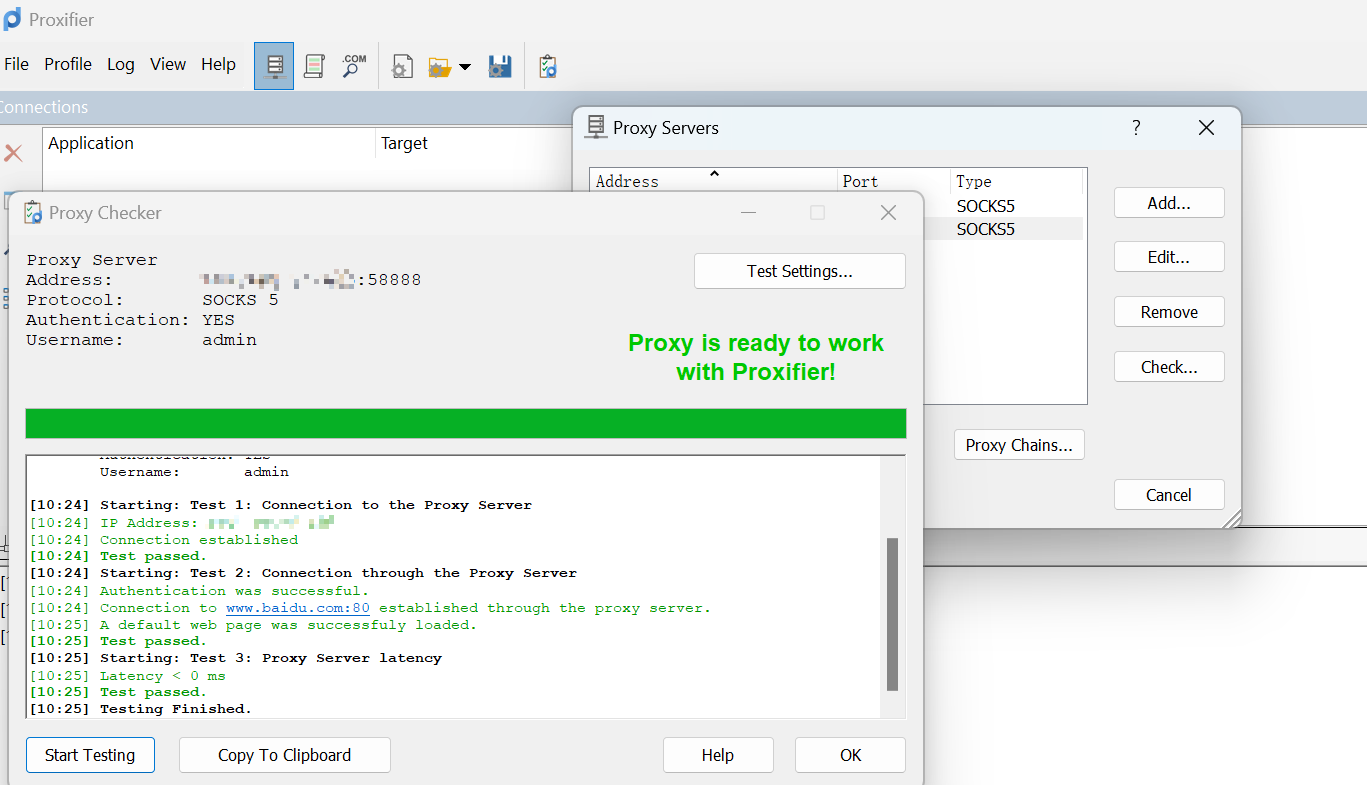
Task: Click OK in Proxy Checker
Action: [x=851, y=755]
